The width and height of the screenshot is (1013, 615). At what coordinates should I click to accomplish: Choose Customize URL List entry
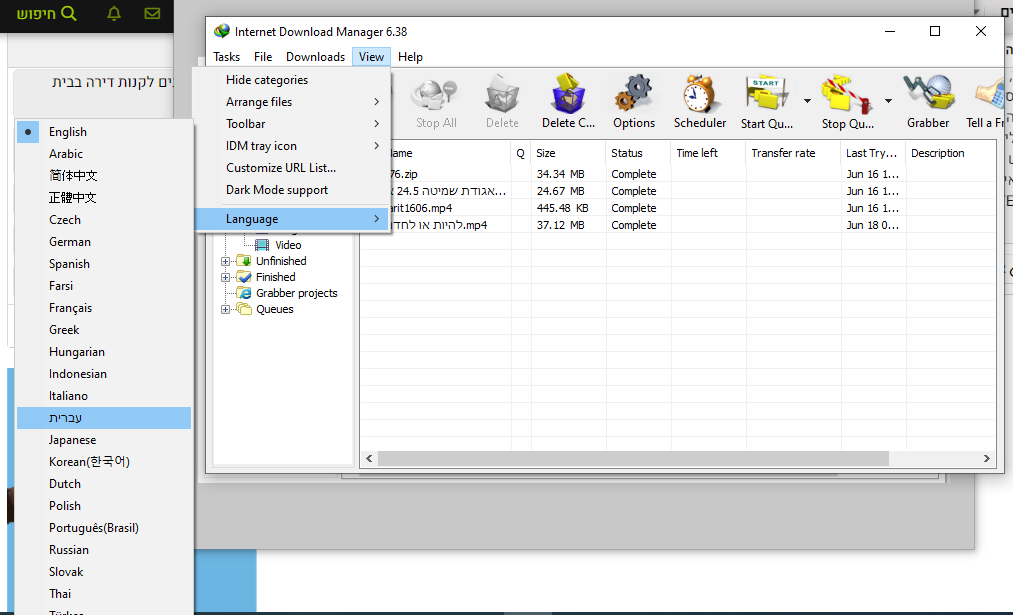(292, 167)
